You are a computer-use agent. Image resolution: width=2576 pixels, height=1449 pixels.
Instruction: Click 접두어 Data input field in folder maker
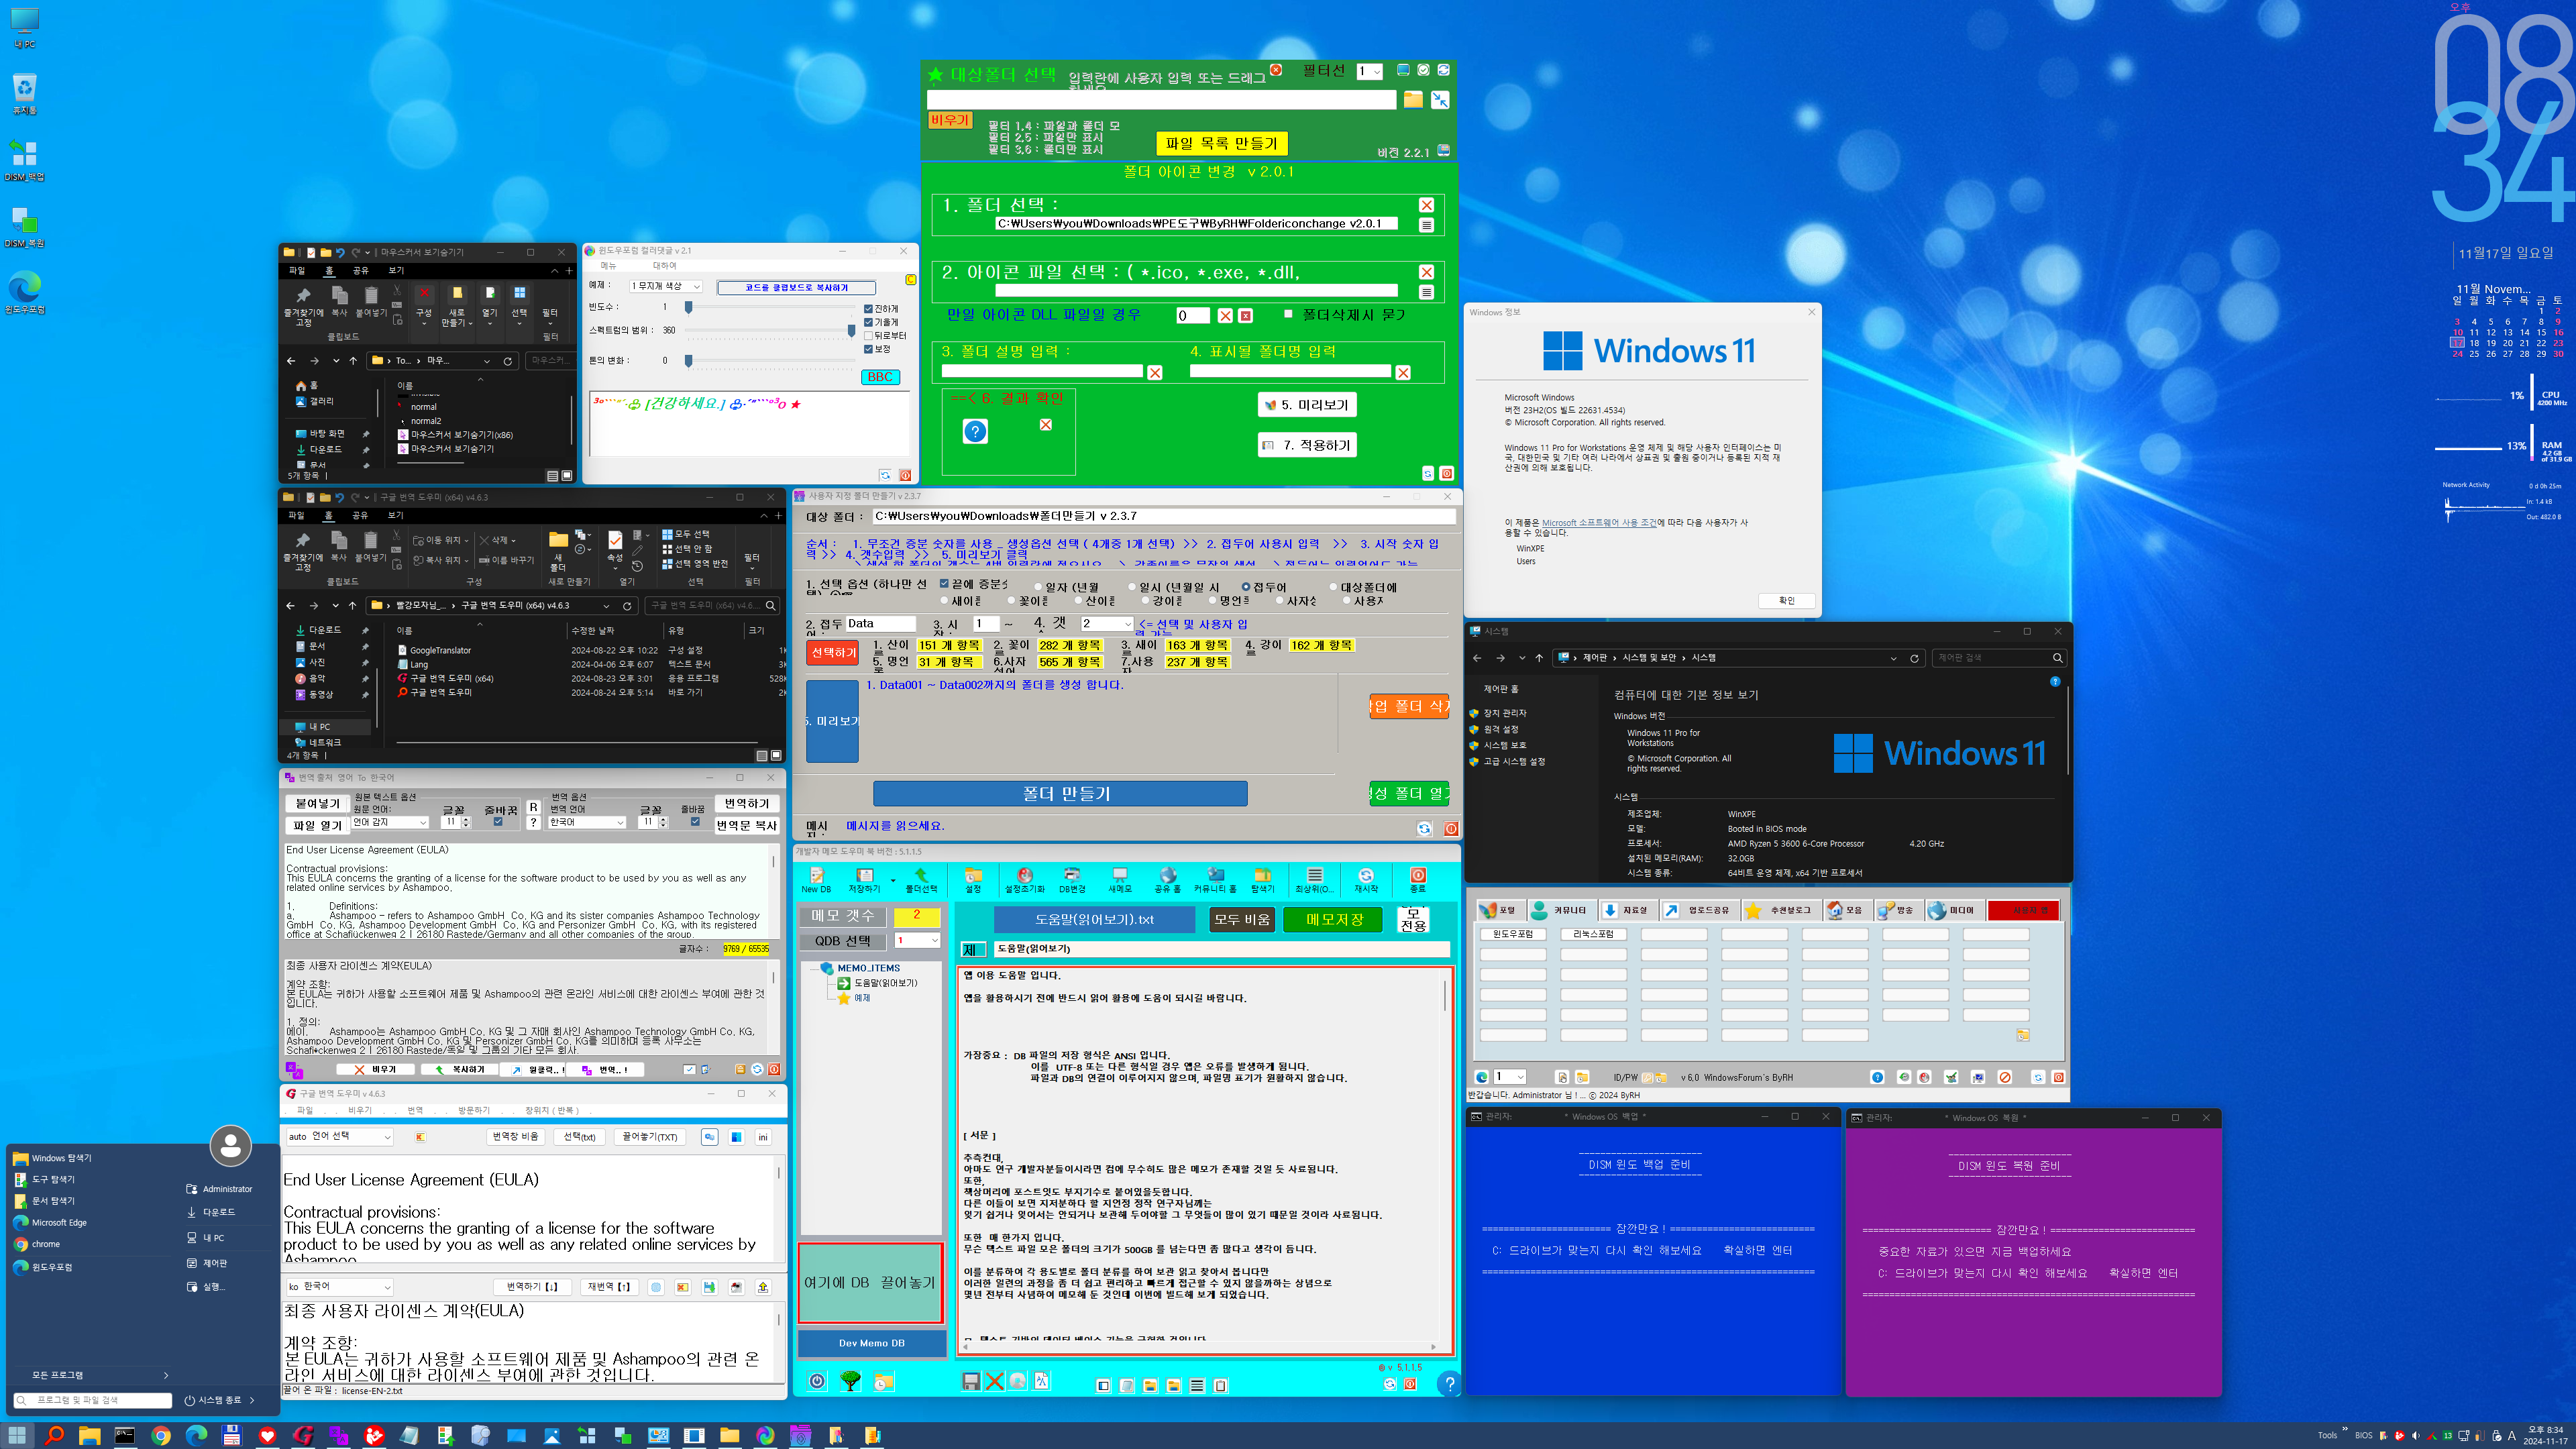pyautogui.click(x=880, y=624)
